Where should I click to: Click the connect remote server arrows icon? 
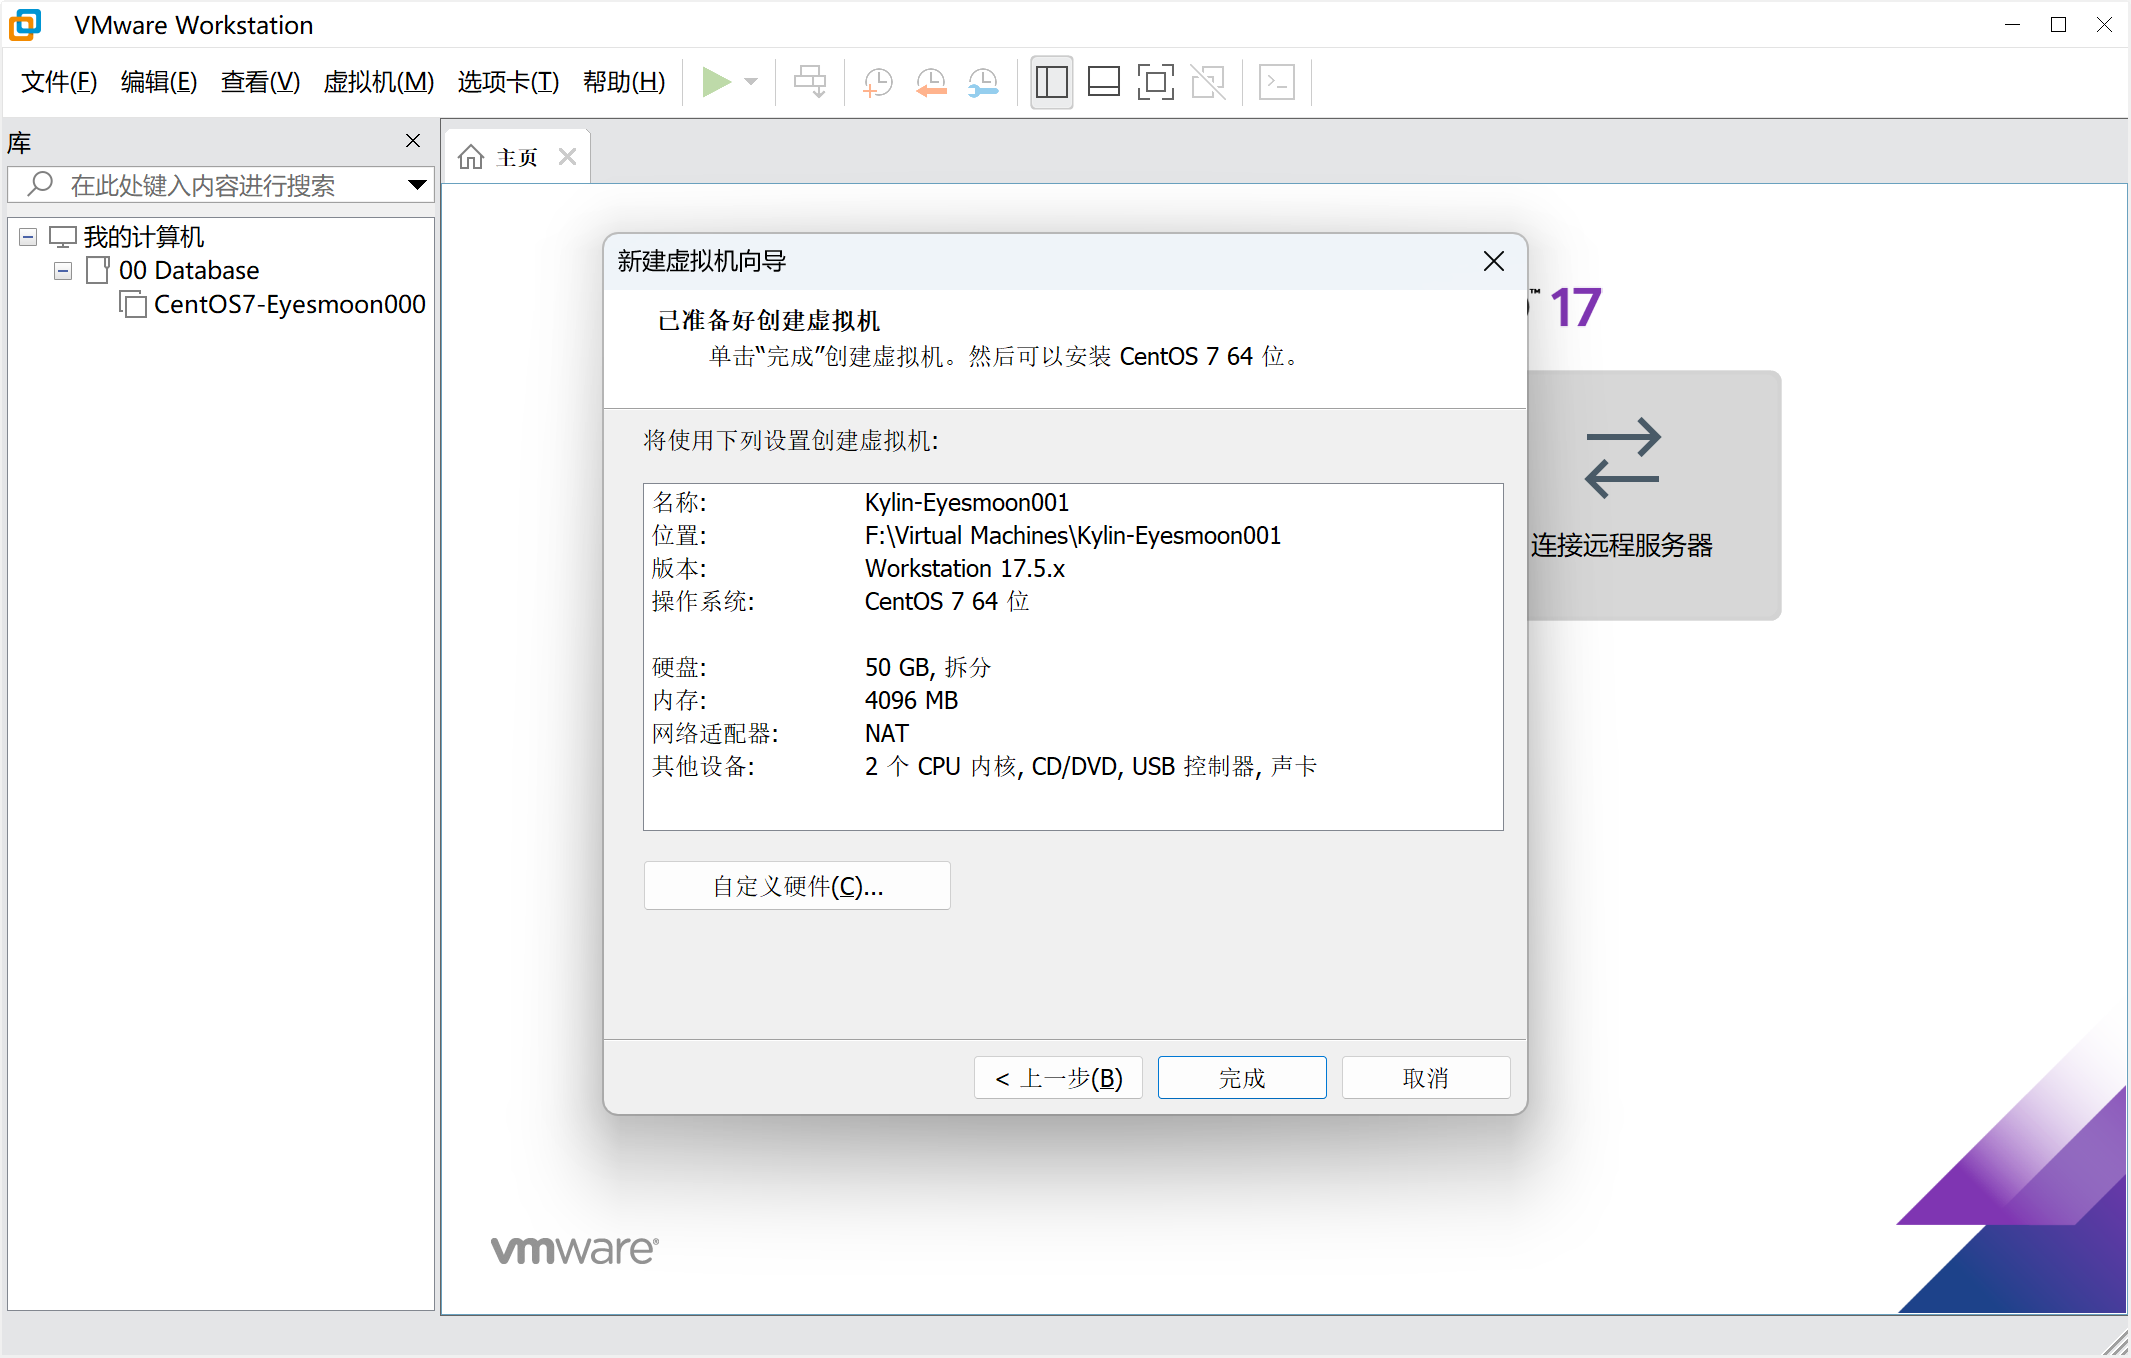(1622, 458)
